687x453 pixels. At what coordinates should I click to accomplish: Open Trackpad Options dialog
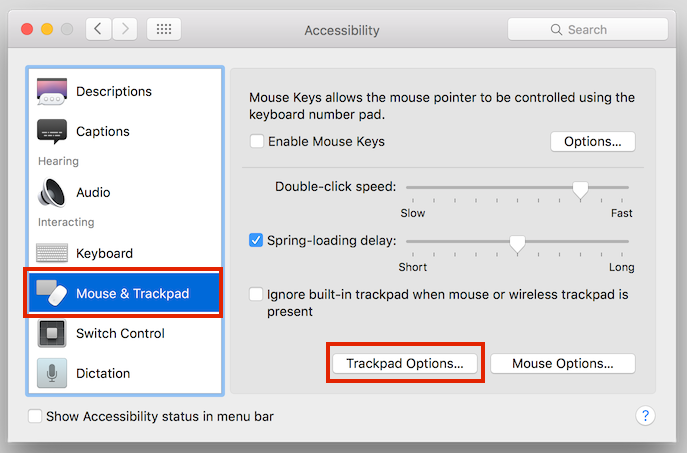point(405,364)
